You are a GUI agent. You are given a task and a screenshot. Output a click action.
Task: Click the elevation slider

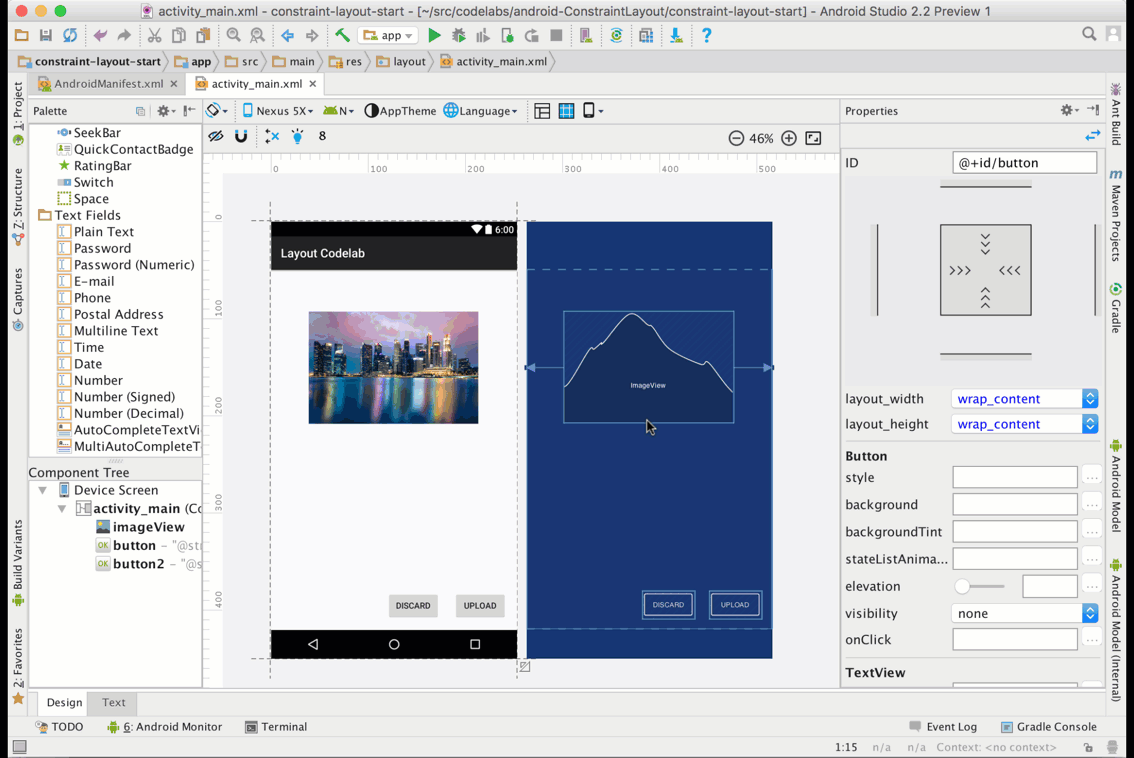pos(979,586)
